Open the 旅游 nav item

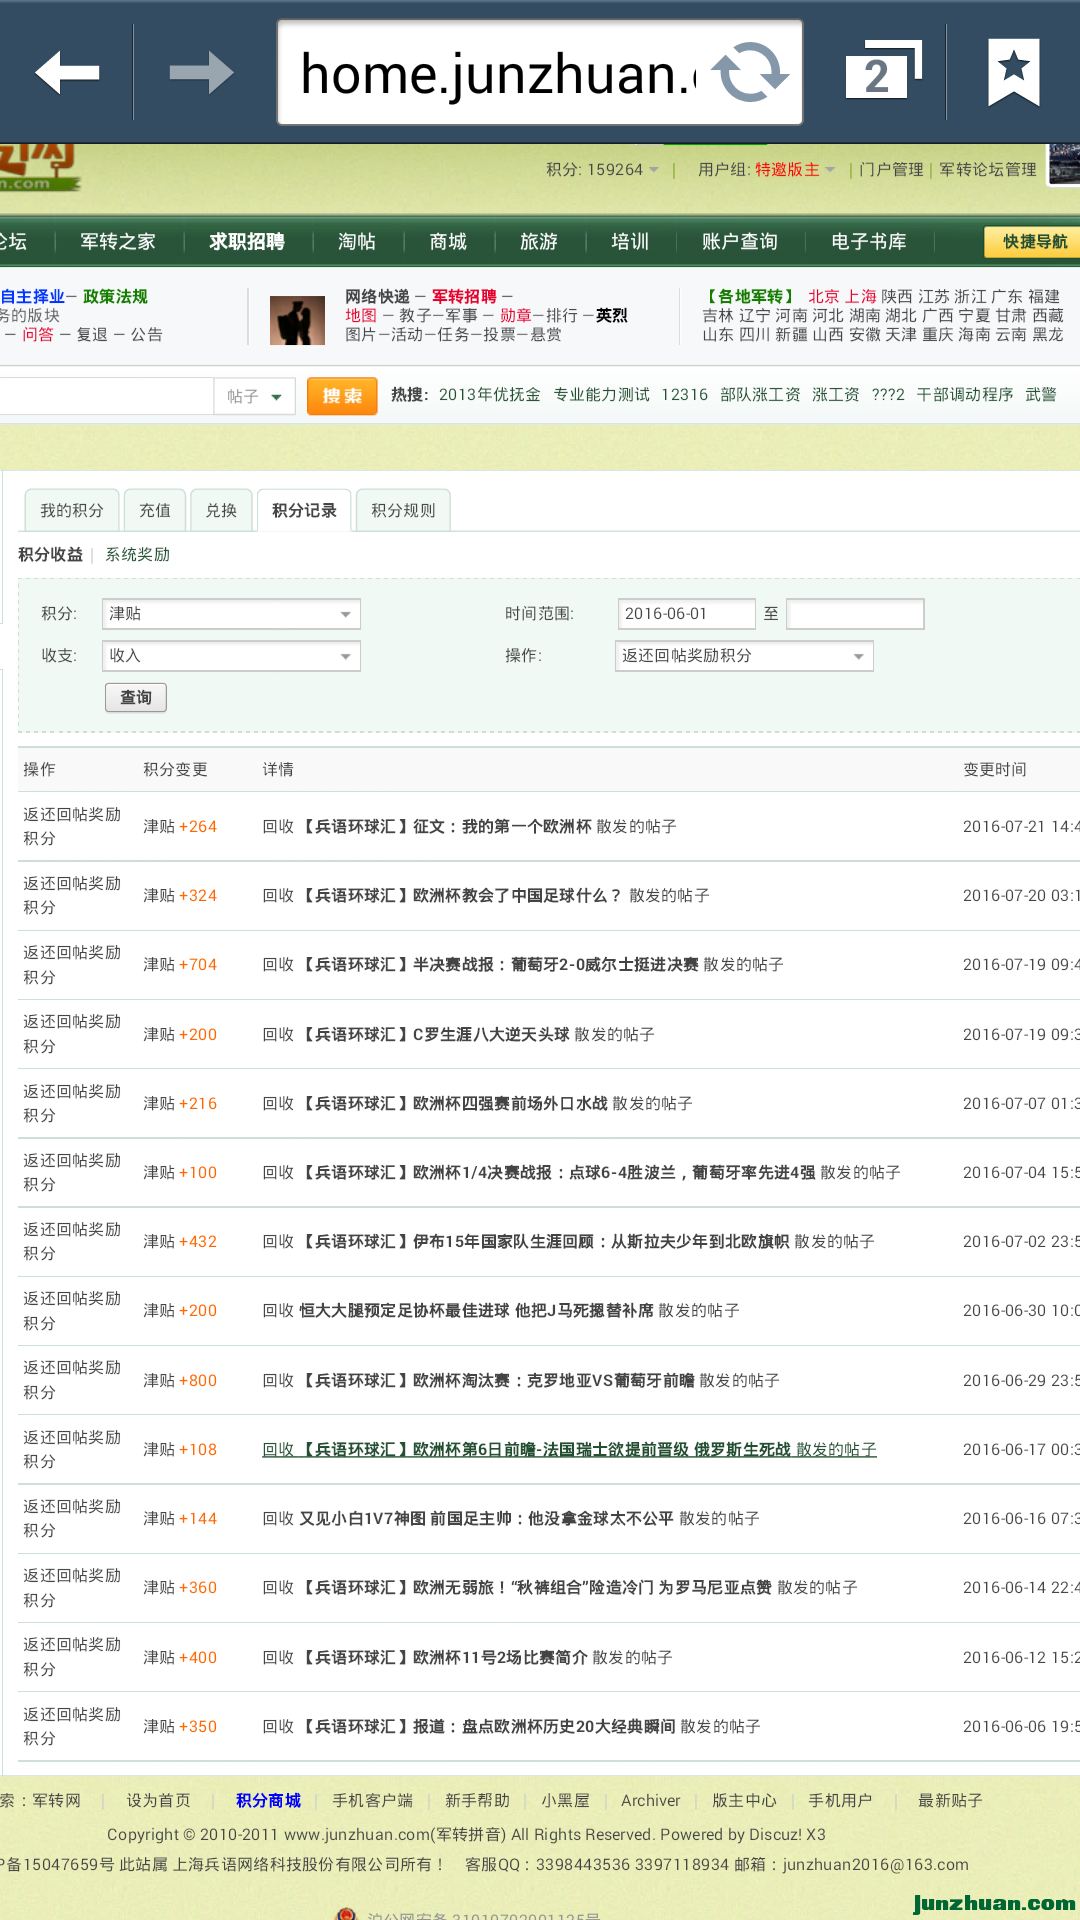pos(539,242)
